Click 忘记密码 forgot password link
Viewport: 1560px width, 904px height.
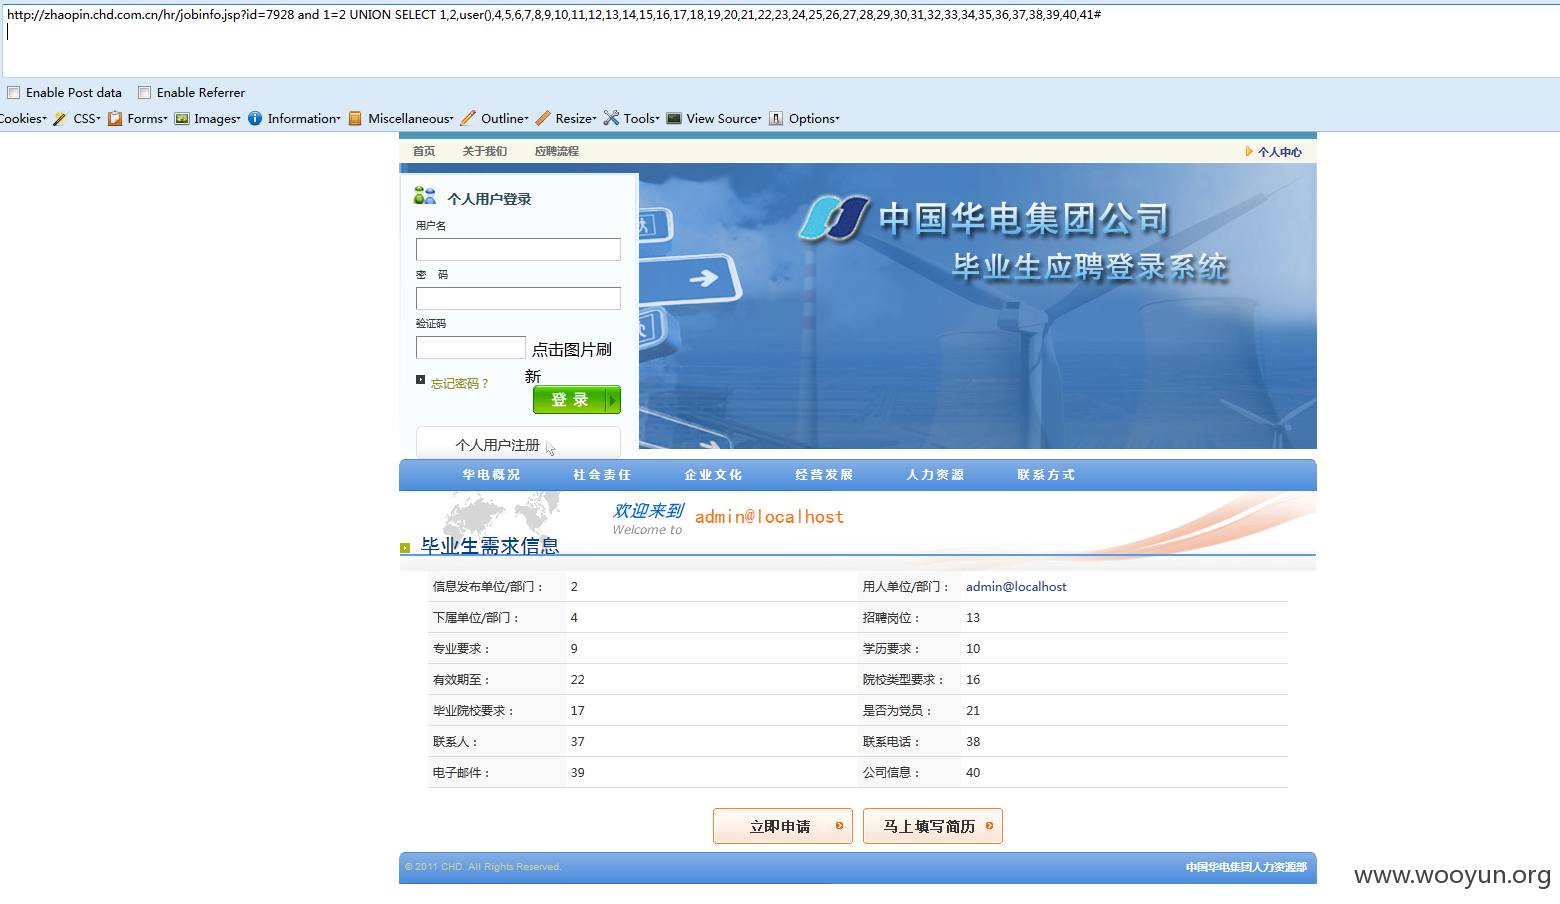point(459,384)
